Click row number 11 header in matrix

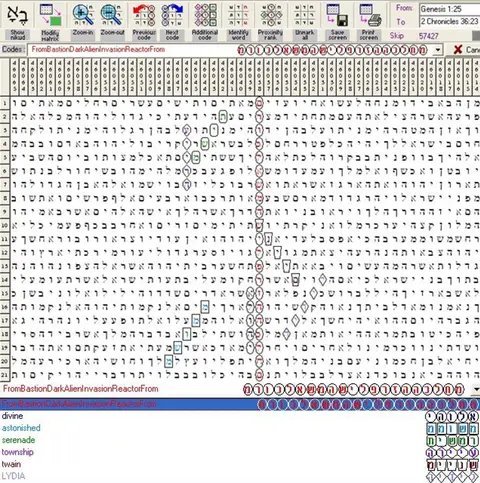[5, 239]
